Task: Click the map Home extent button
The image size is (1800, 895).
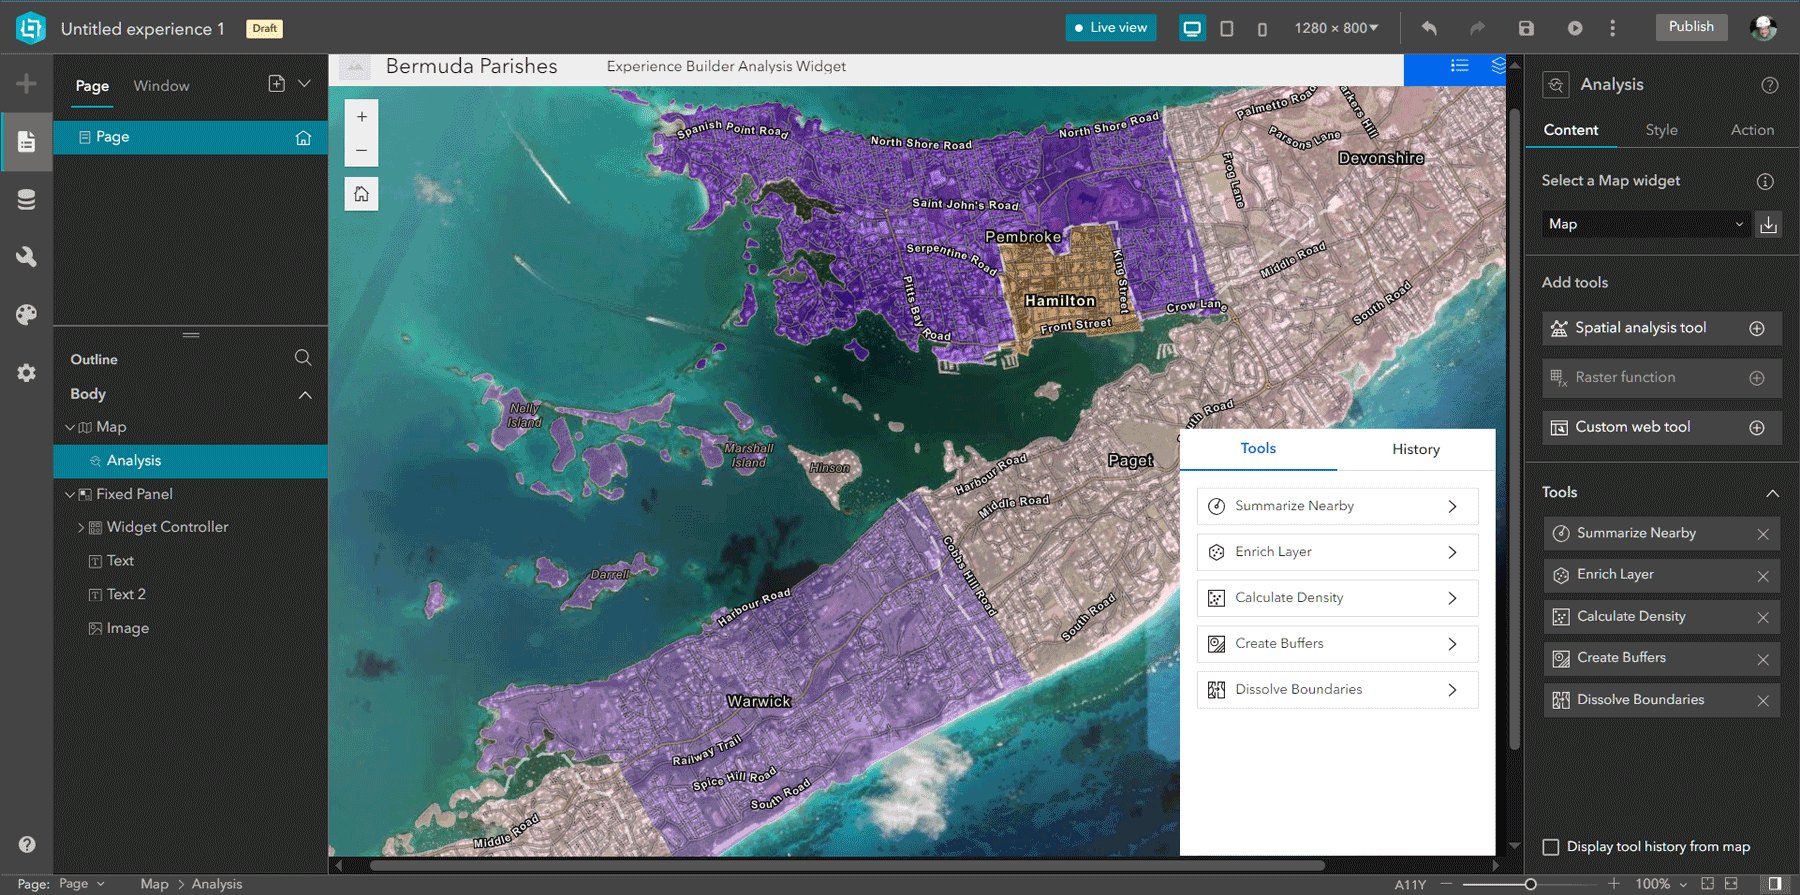Action: click(361, 194)
